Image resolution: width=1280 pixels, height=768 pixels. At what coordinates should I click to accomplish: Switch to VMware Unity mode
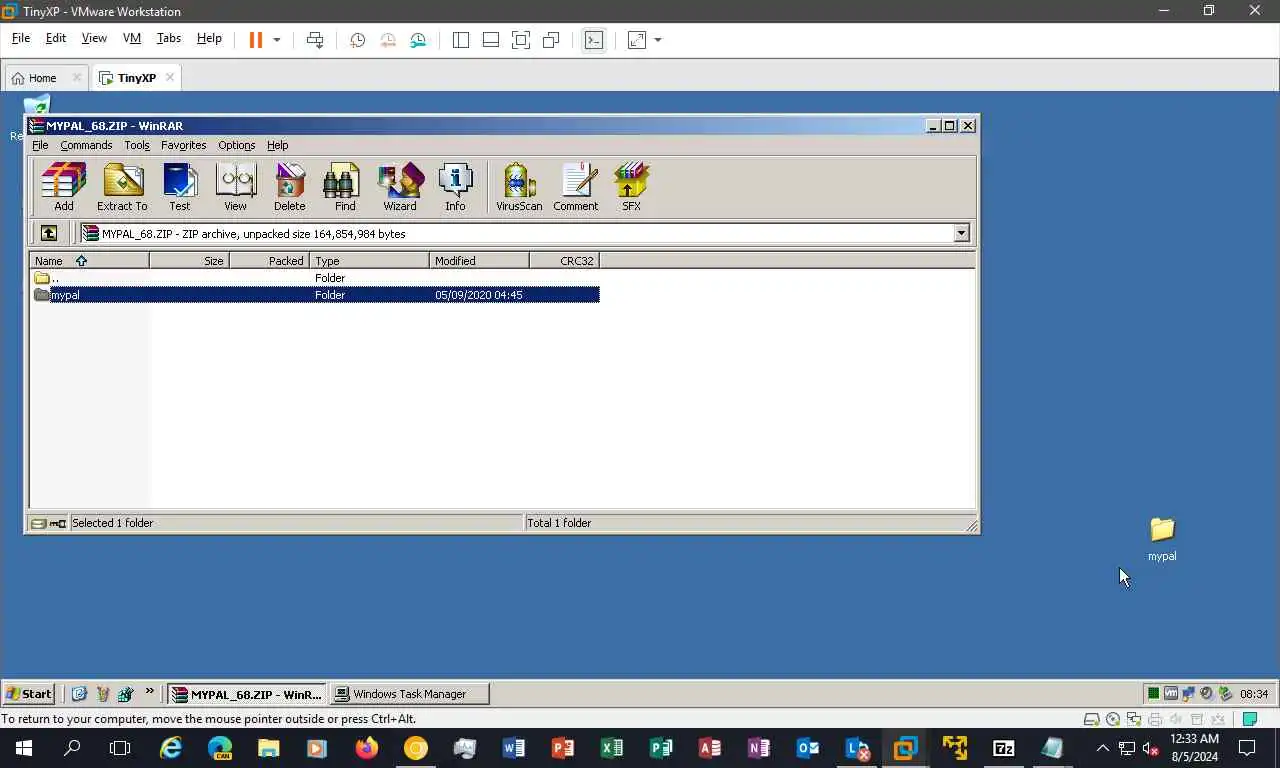point(551,40)
